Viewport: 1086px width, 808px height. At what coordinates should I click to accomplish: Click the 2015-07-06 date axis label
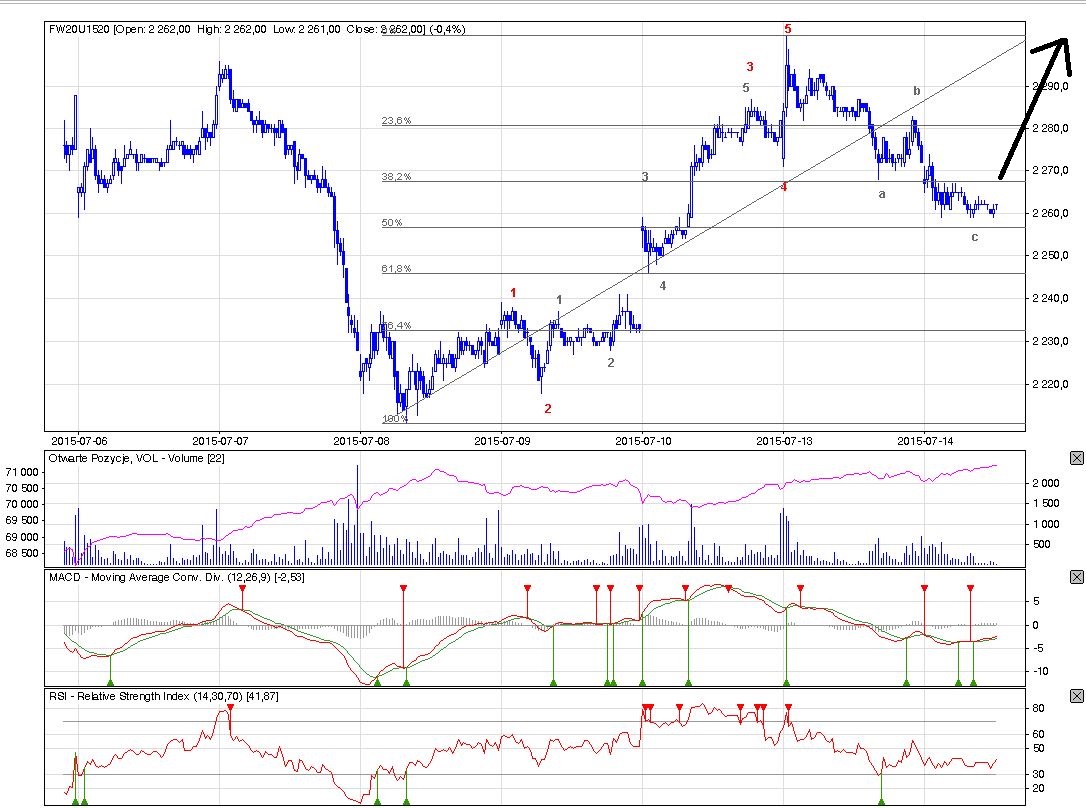(x=79, y=440)
